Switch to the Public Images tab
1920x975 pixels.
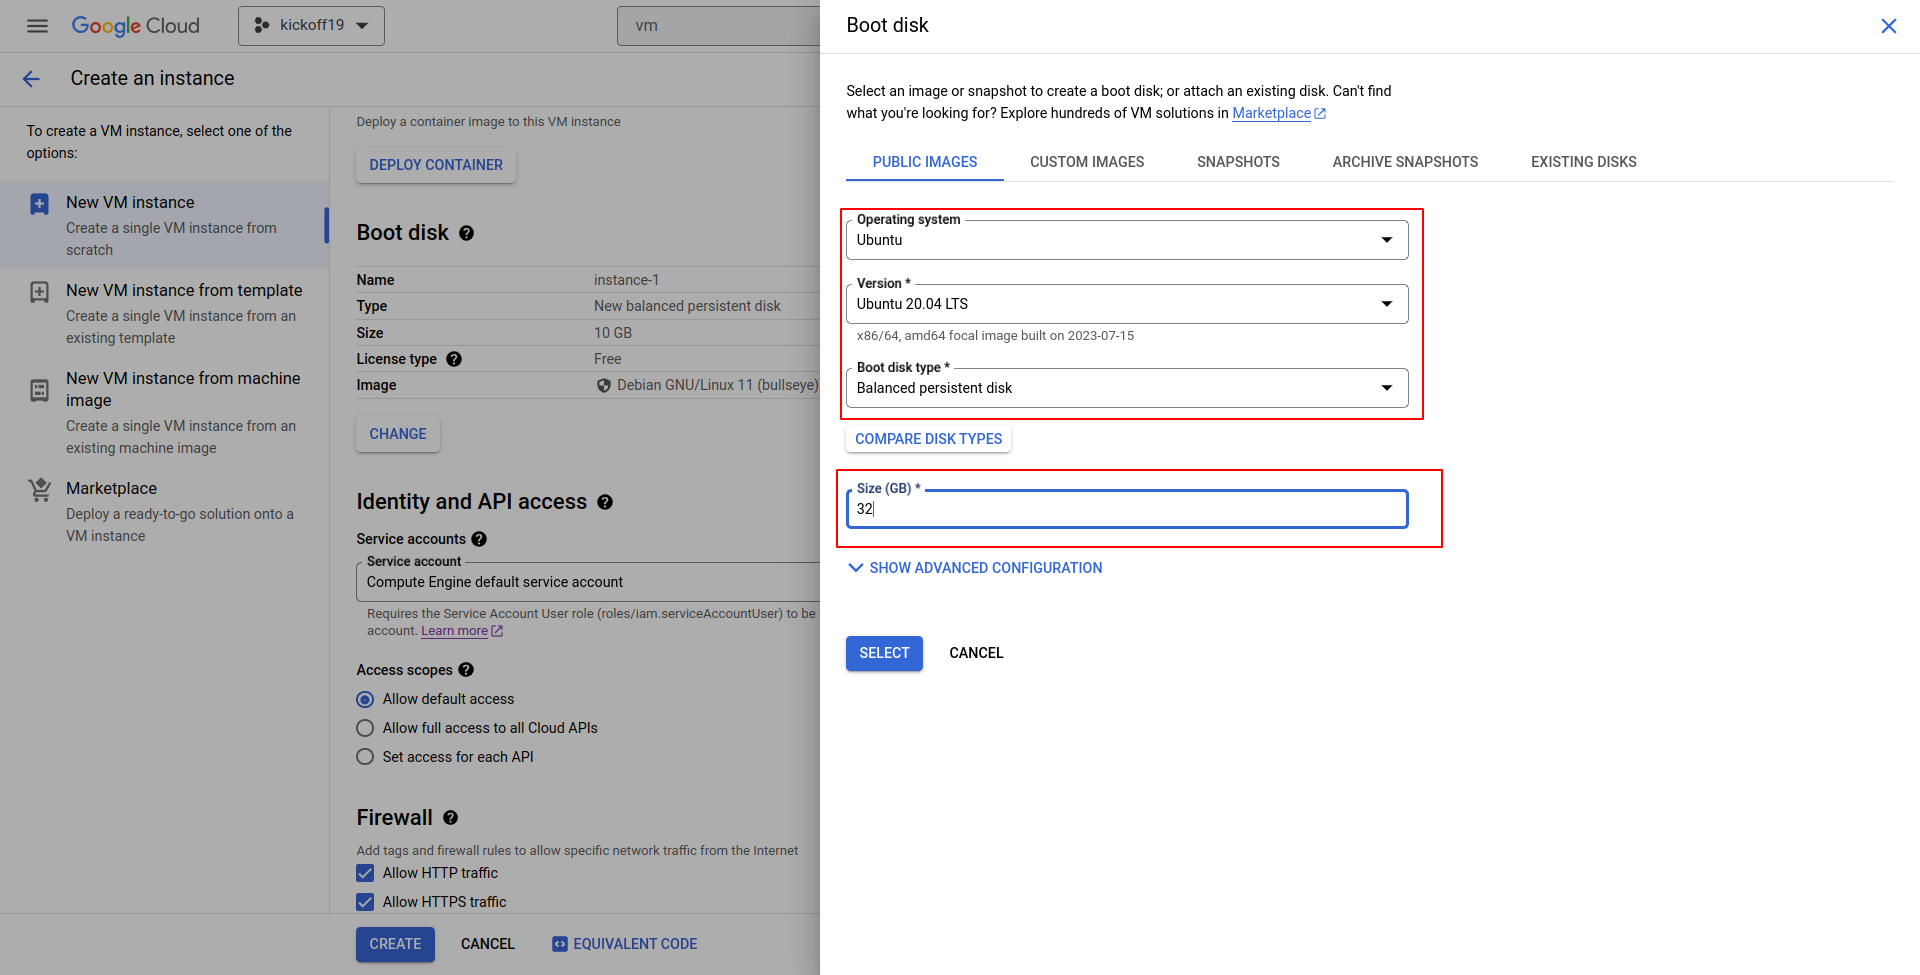click(925, 162)
